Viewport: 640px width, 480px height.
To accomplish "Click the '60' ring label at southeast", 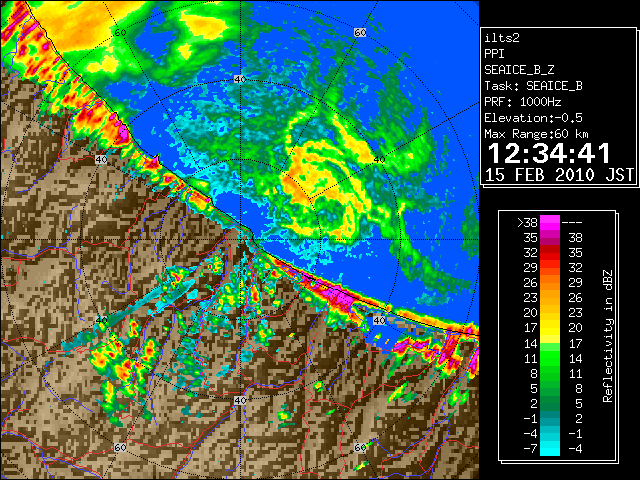I will tap(360, 447).
